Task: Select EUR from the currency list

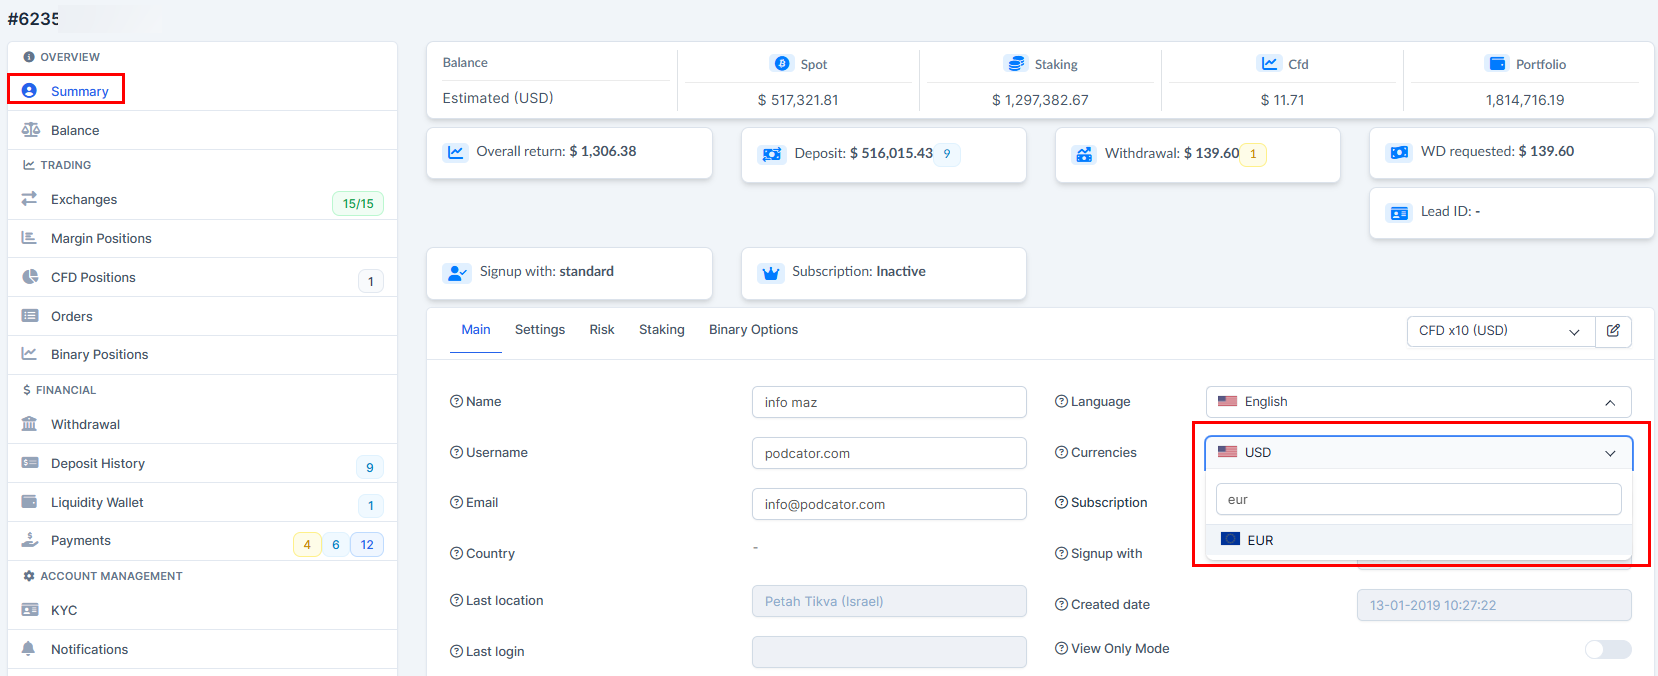Action: coord(1260,540)
